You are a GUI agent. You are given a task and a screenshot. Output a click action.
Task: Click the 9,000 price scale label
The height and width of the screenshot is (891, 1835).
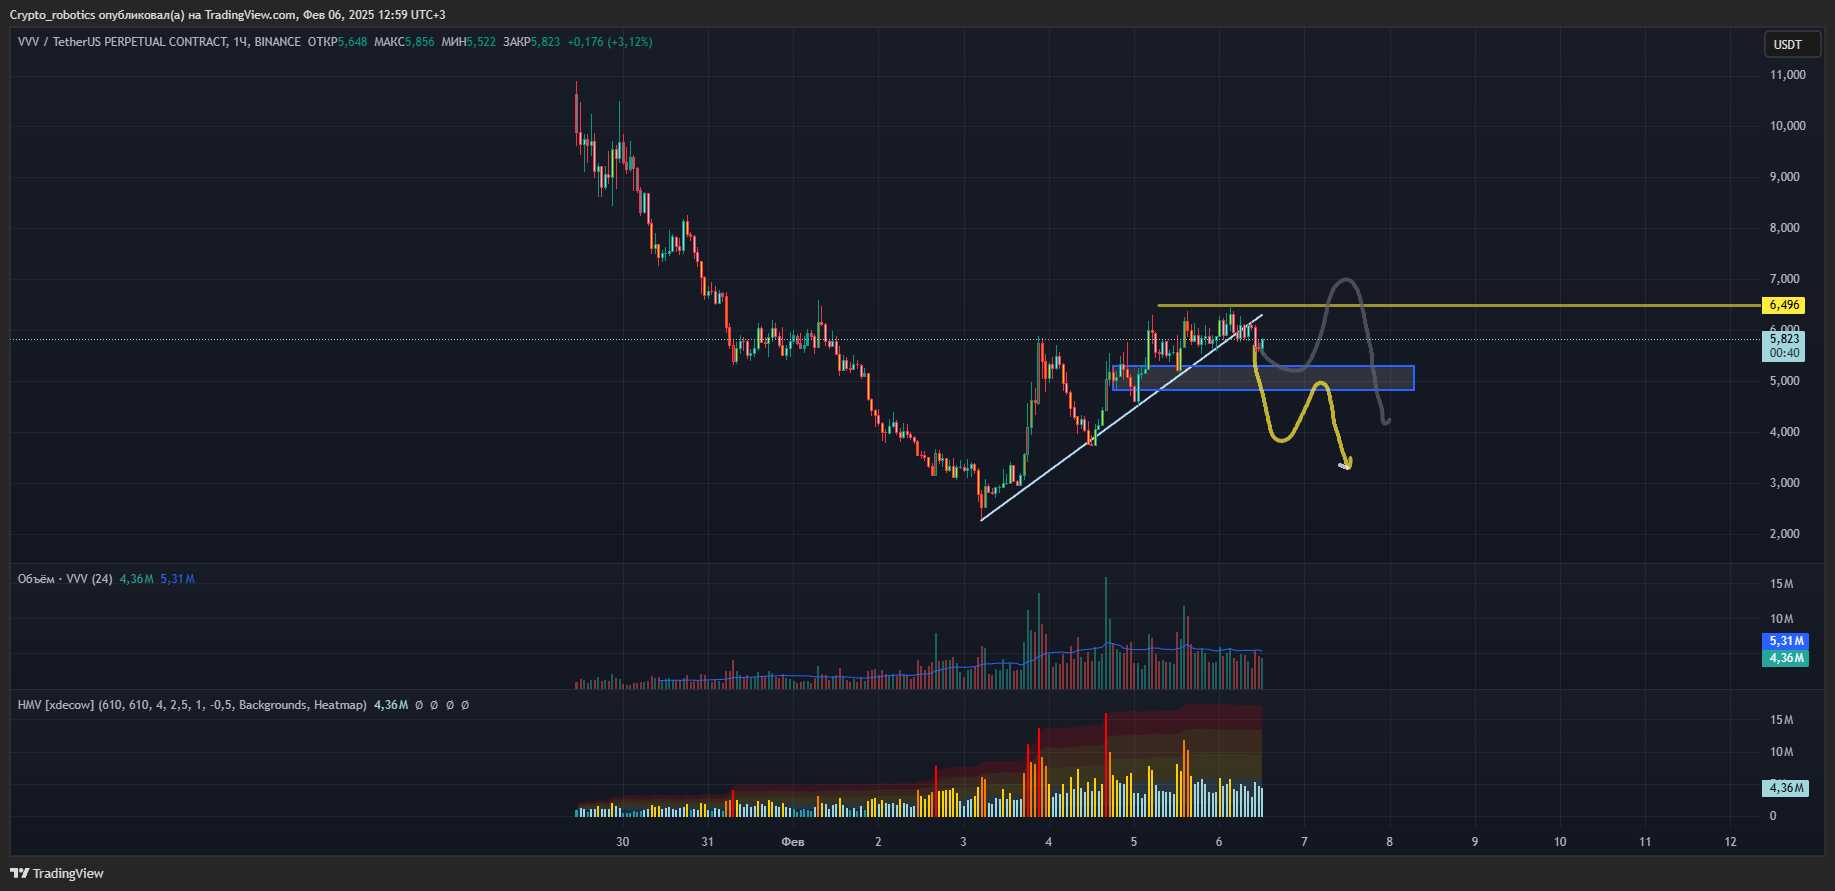pyautogui.click(x=1784, y=177)
